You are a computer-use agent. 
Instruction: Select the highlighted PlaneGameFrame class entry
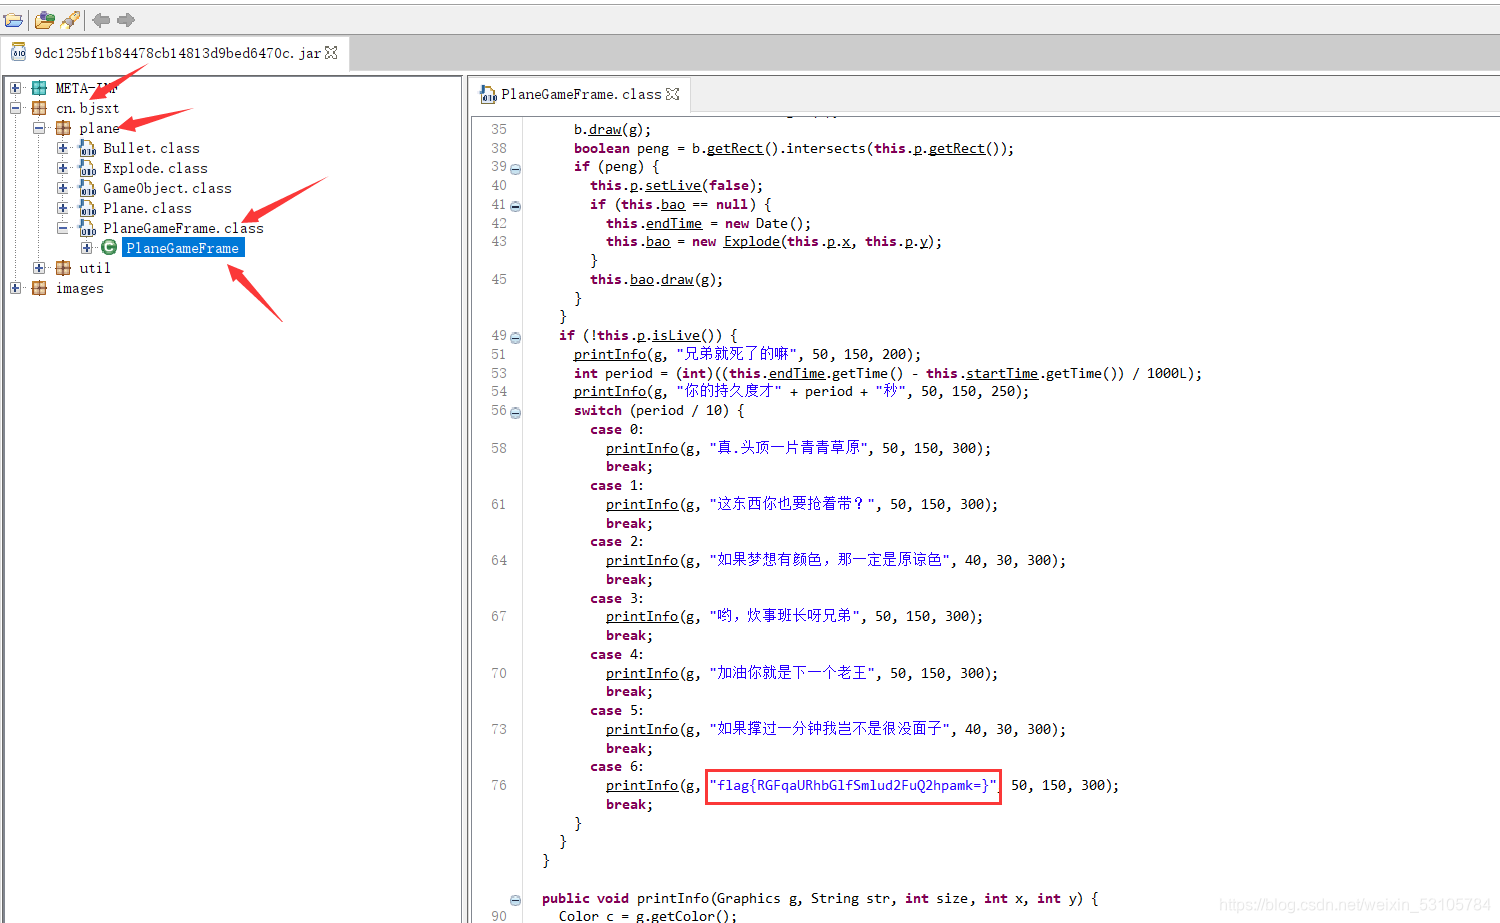tap(183, 248)
